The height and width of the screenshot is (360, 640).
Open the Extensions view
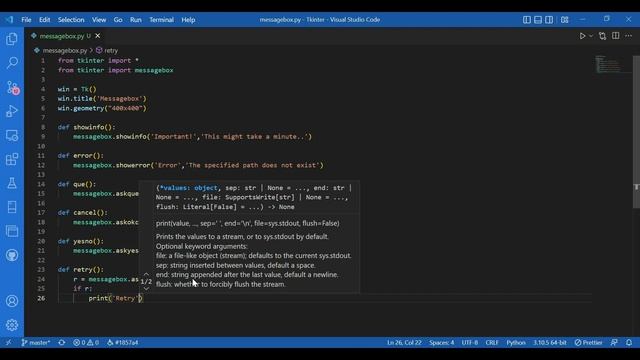coord(12,159)
